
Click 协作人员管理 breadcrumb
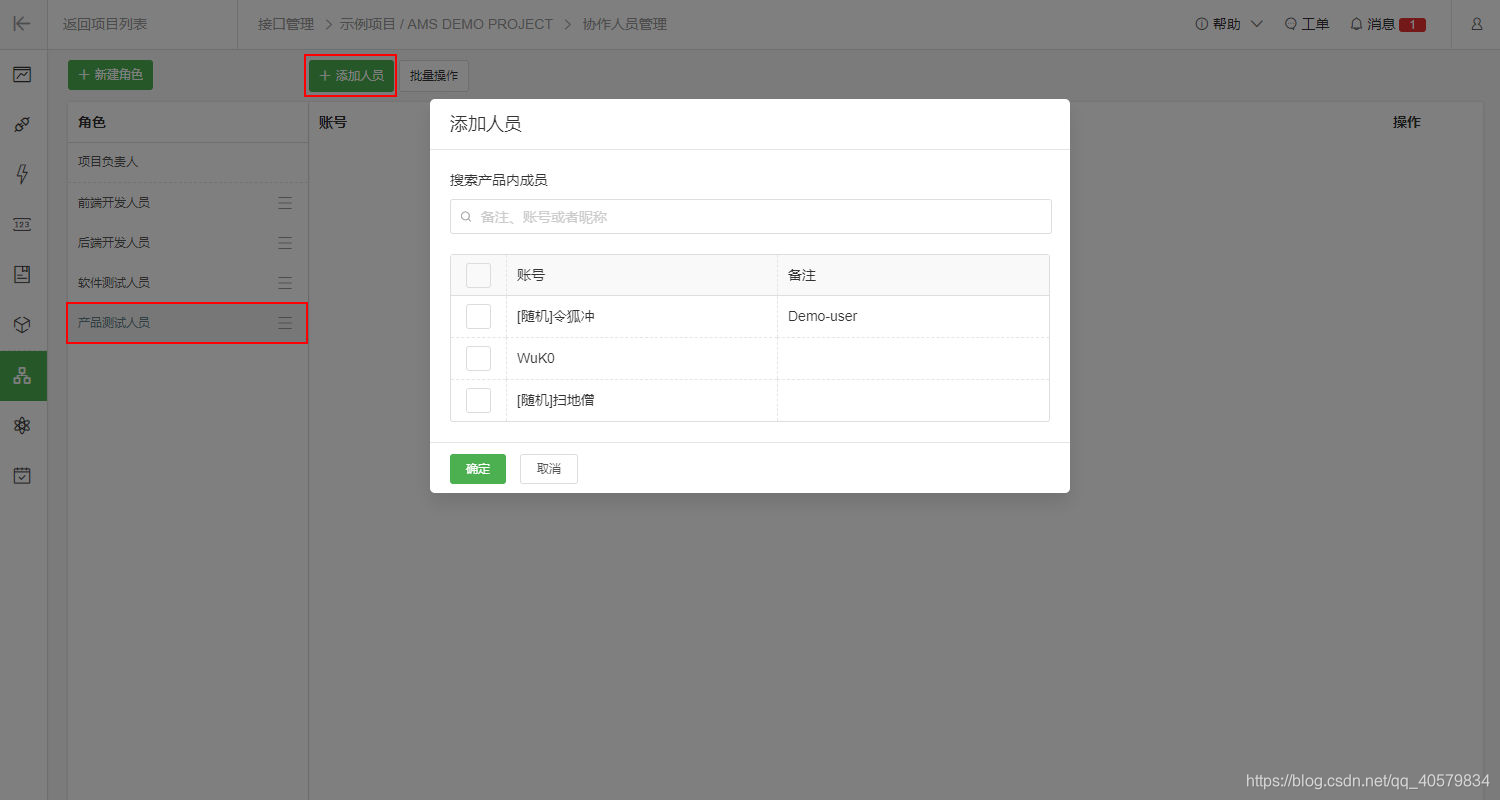click(x=625, y=24)
